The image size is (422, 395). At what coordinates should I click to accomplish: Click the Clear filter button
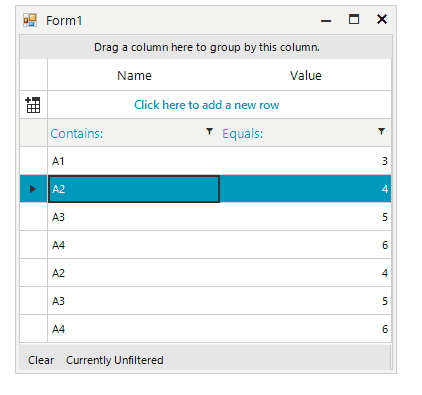point(41,360)
